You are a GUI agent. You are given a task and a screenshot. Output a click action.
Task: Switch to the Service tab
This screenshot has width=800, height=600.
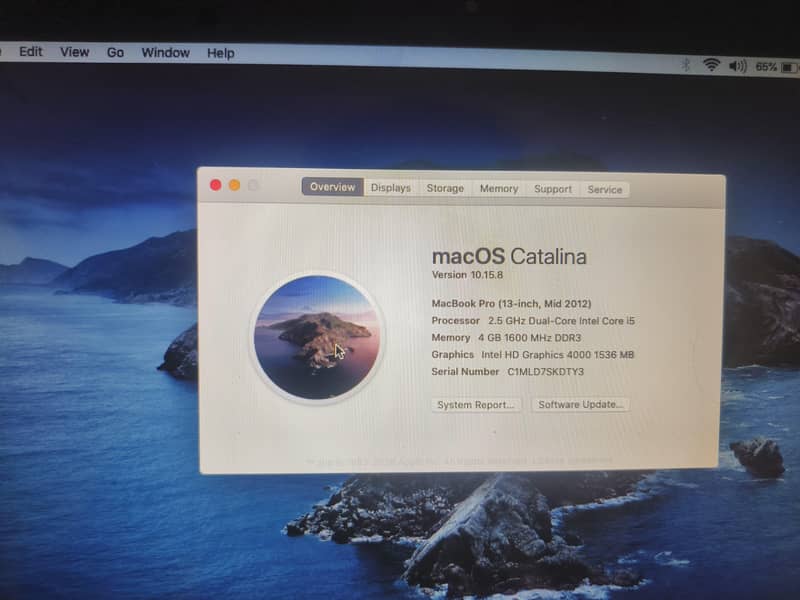605,190
